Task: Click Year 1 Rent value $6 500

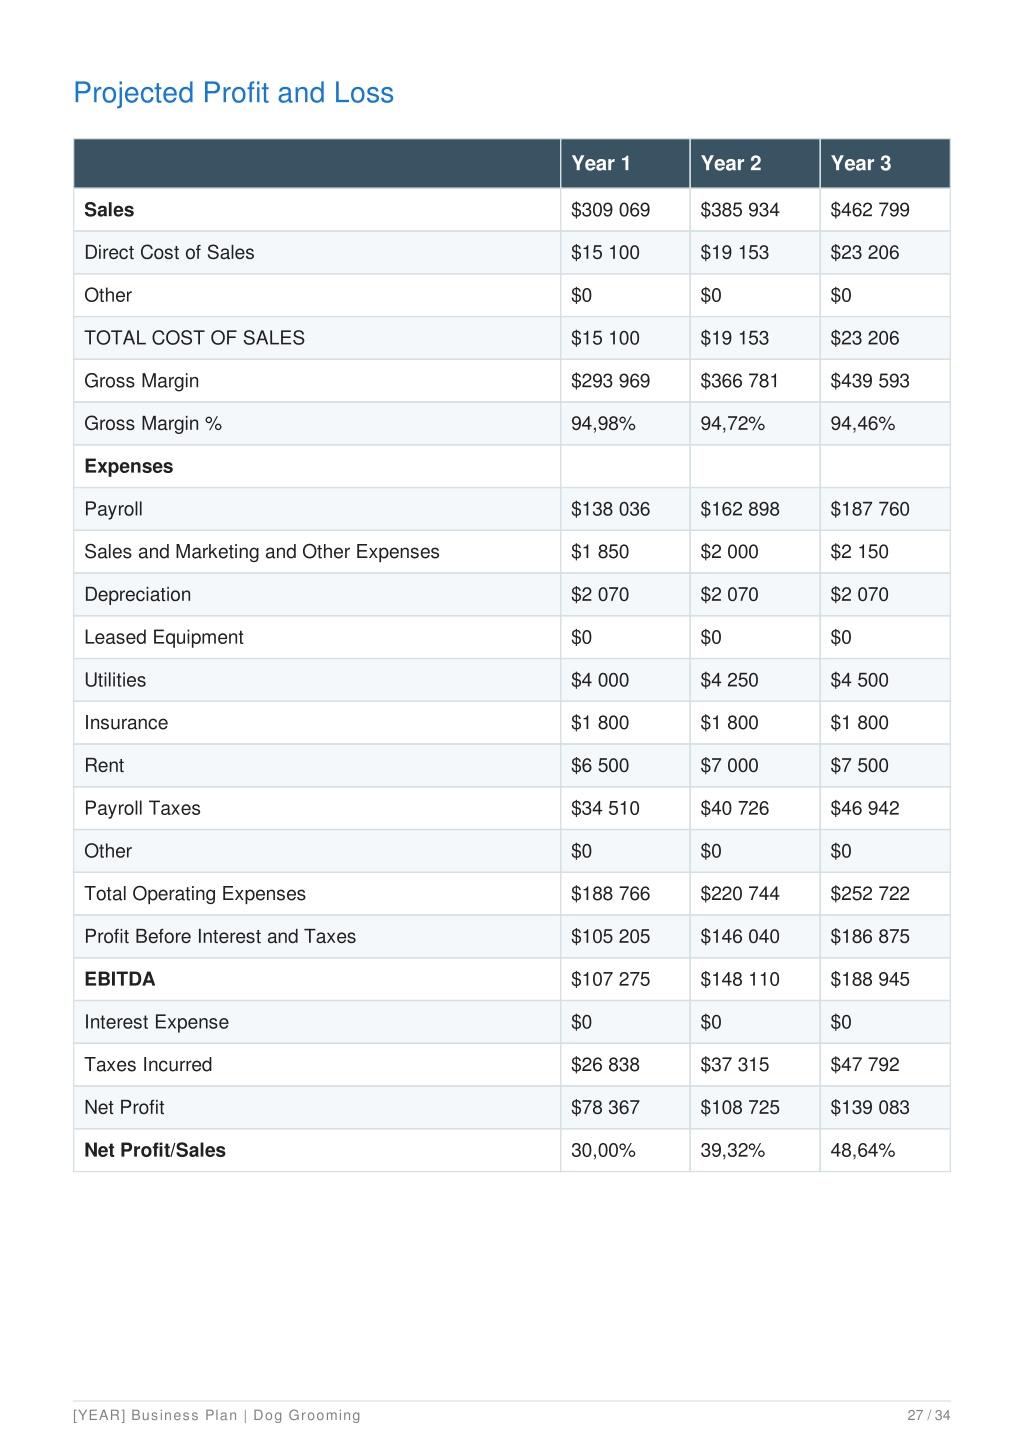Action: point(600,766)
